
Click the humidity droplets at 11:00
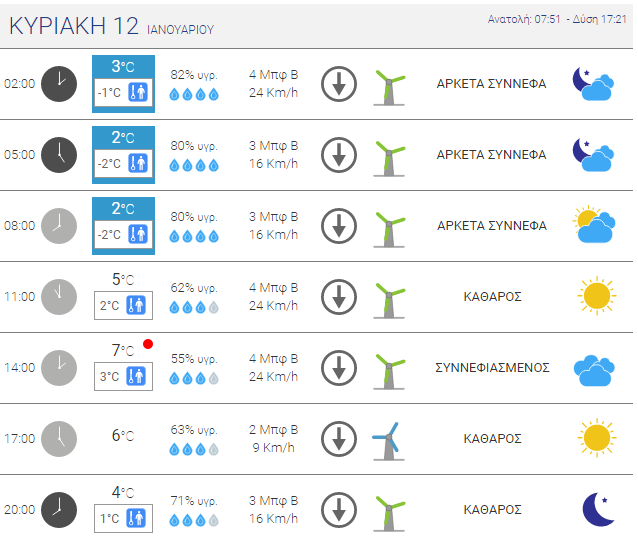pos(195,307)
